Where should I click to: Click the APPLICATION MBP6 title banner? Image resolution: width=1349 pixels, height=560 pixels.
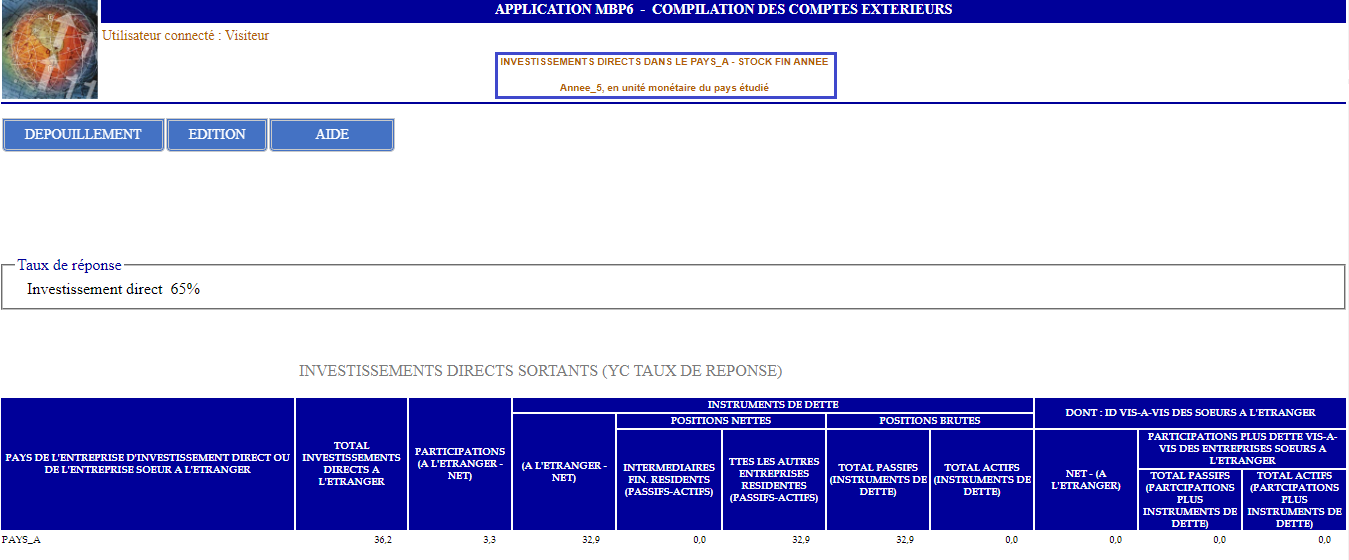tap(723, 10)
